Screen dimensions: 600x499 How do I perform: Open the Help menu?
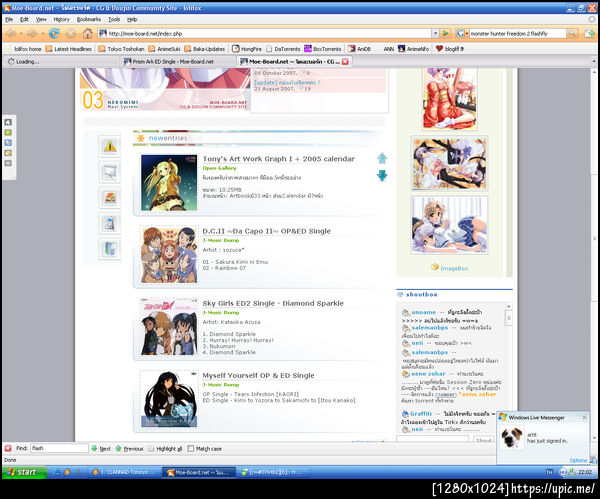click(132, 19)
